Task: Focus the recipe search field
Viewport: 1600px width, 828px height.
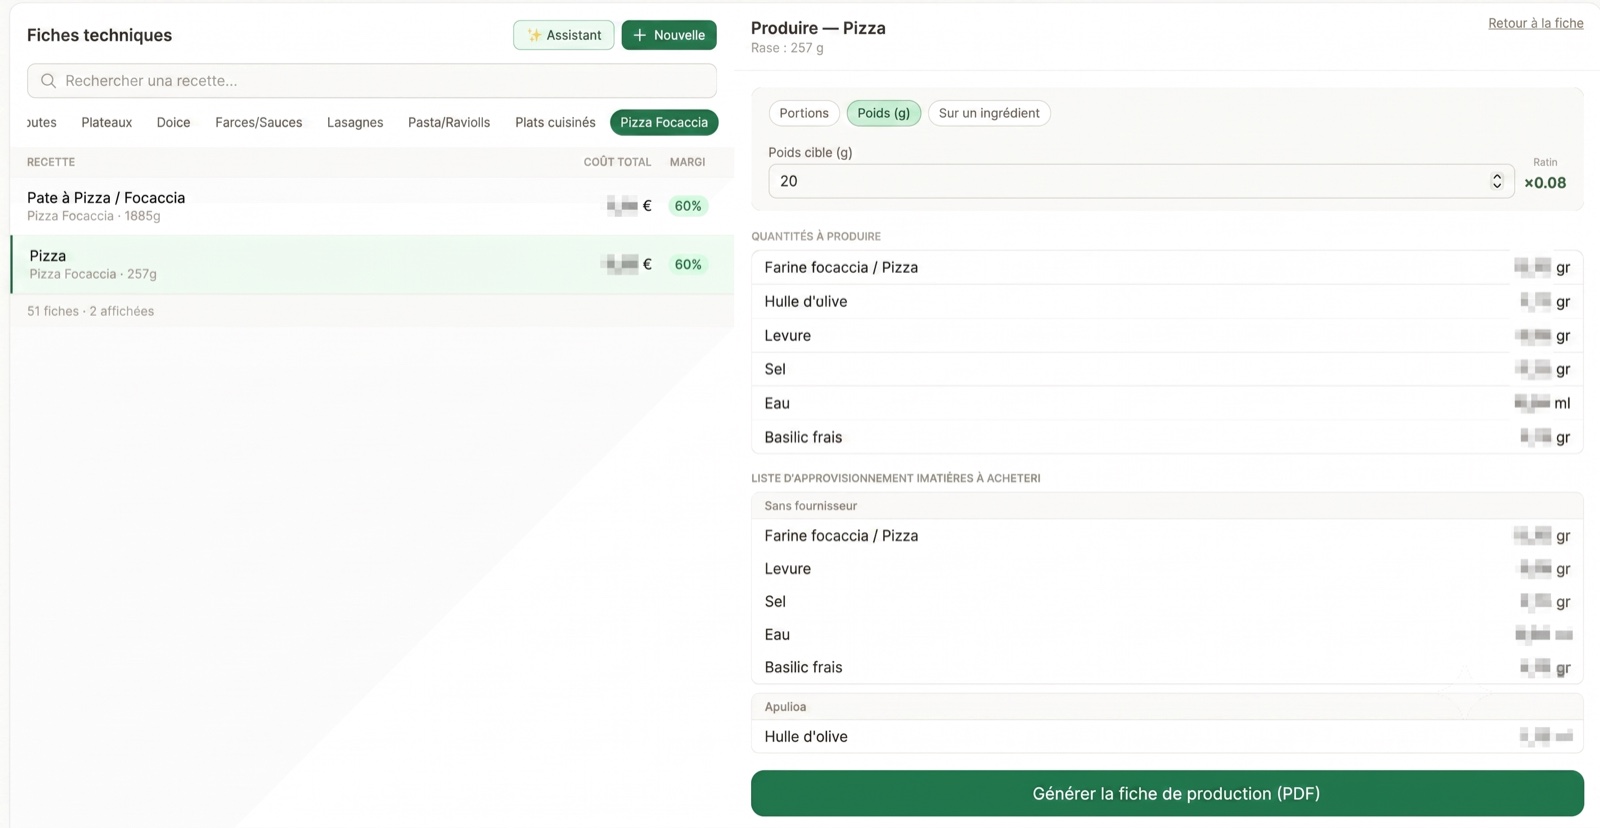Action: point(372,81)
